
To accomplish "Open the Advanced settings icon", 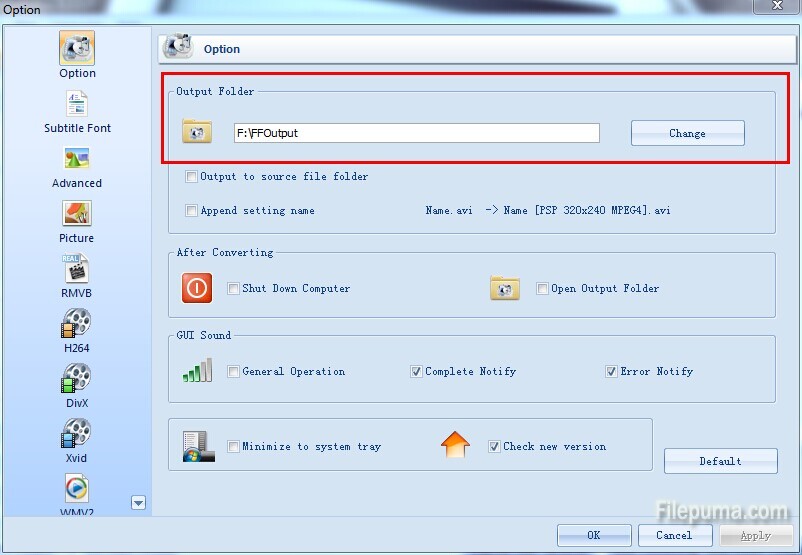I will point(77,159).
